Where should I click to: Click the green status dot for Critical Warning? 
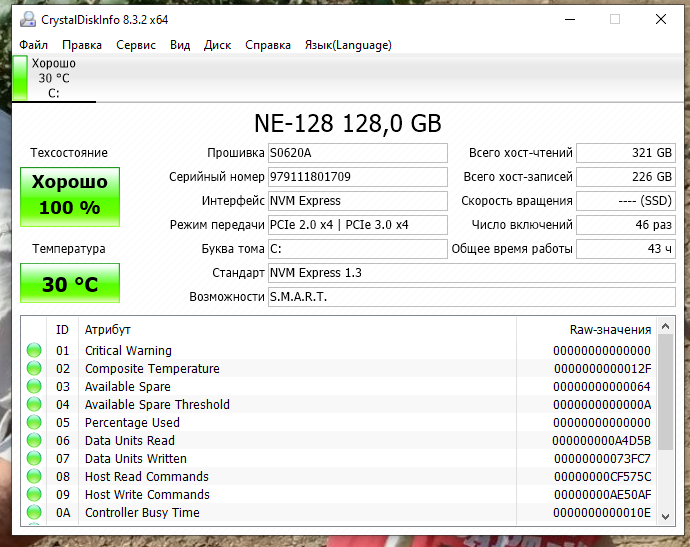pyautogui.click(x=34, y=351)
